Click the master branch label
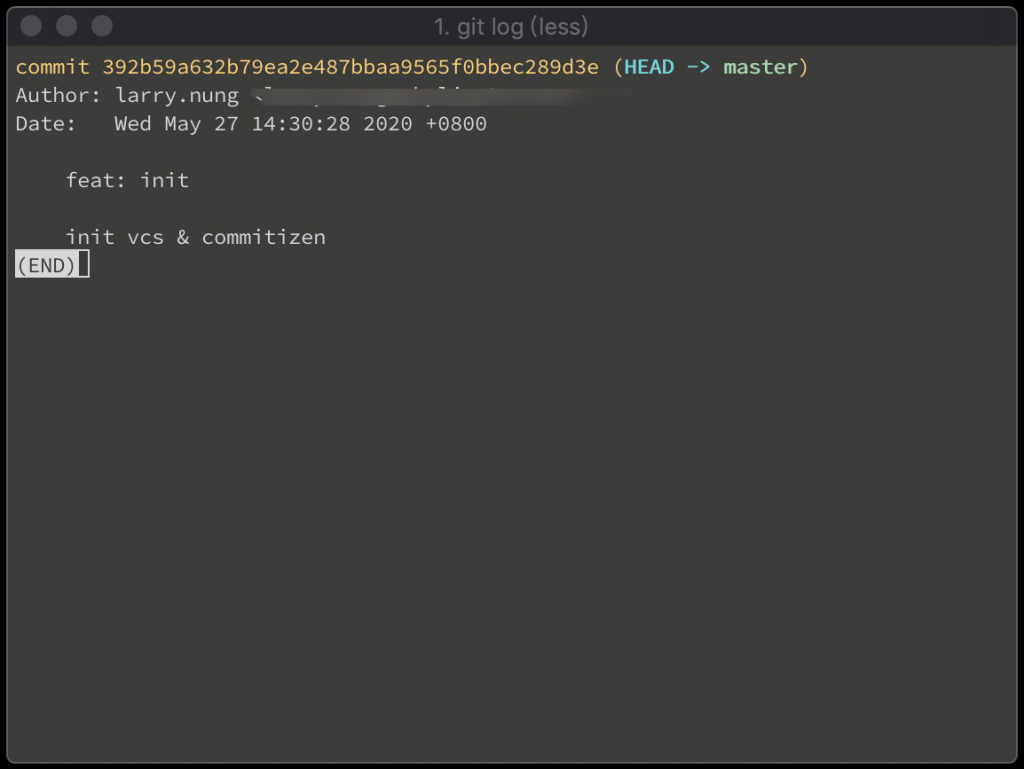Image resolution: width=1024 pixels, height=769 pixels. [760, 67]
